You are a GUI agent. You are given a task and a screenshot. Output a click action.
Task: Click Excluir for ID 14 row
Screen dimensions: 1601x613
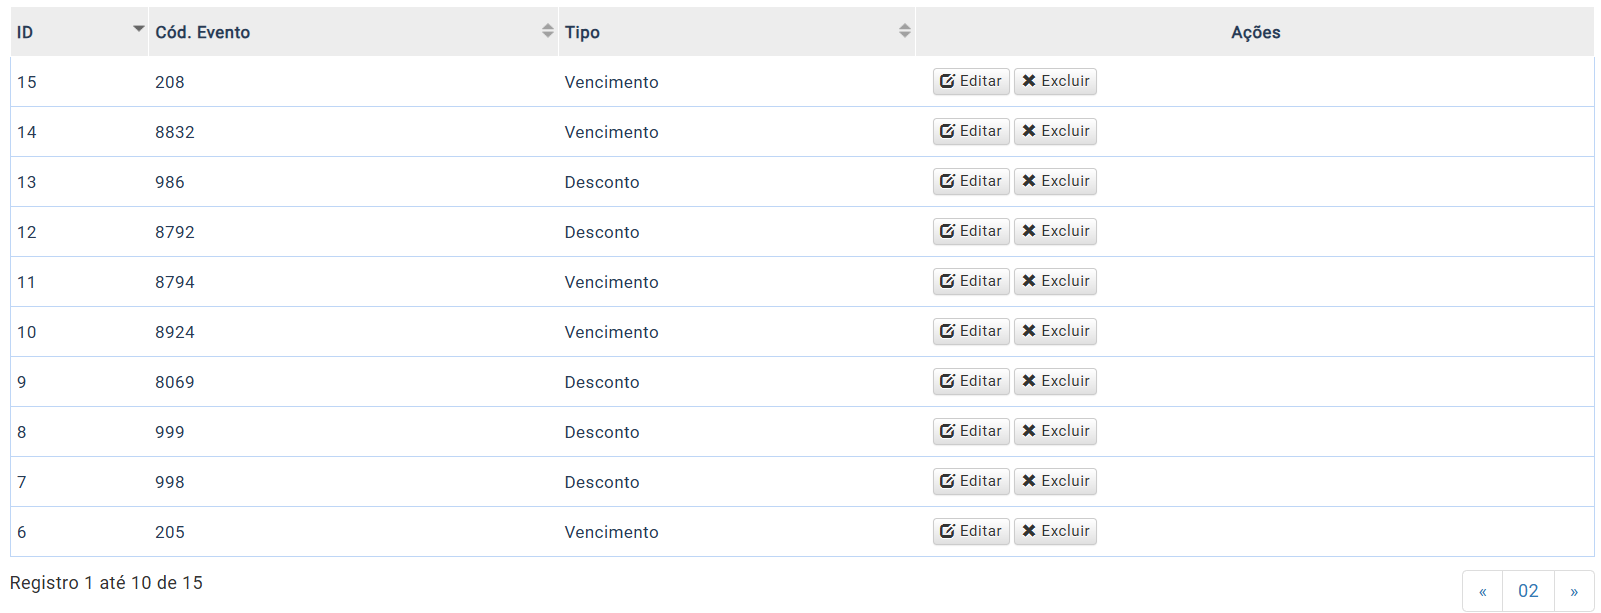[x=1055, y=131]
